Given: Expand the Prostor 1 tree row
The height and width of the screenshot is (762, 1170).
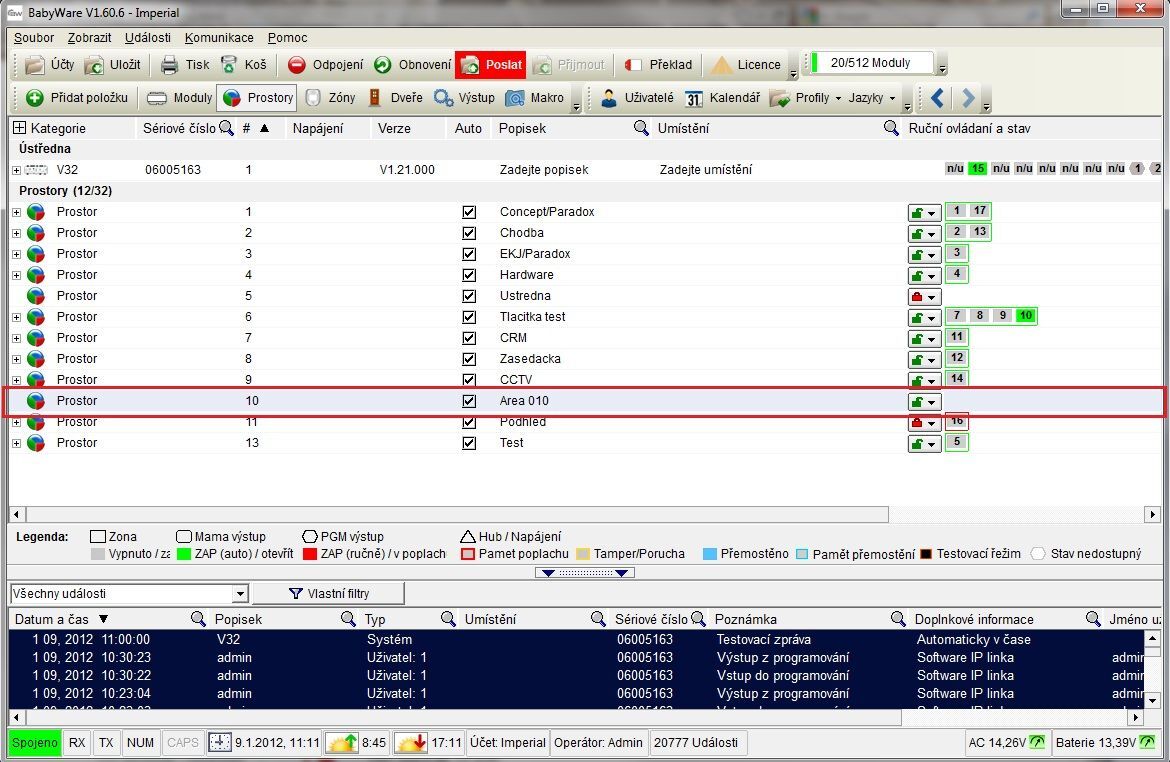Looking at the screenshot, I should (x=17, y=212).
